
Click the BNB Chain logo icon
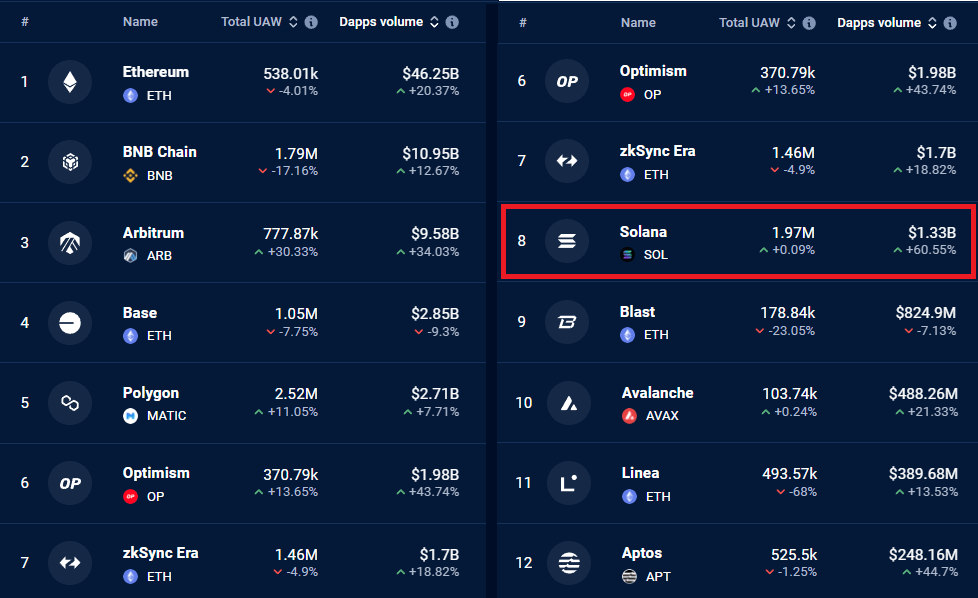[x=70, y=162]
